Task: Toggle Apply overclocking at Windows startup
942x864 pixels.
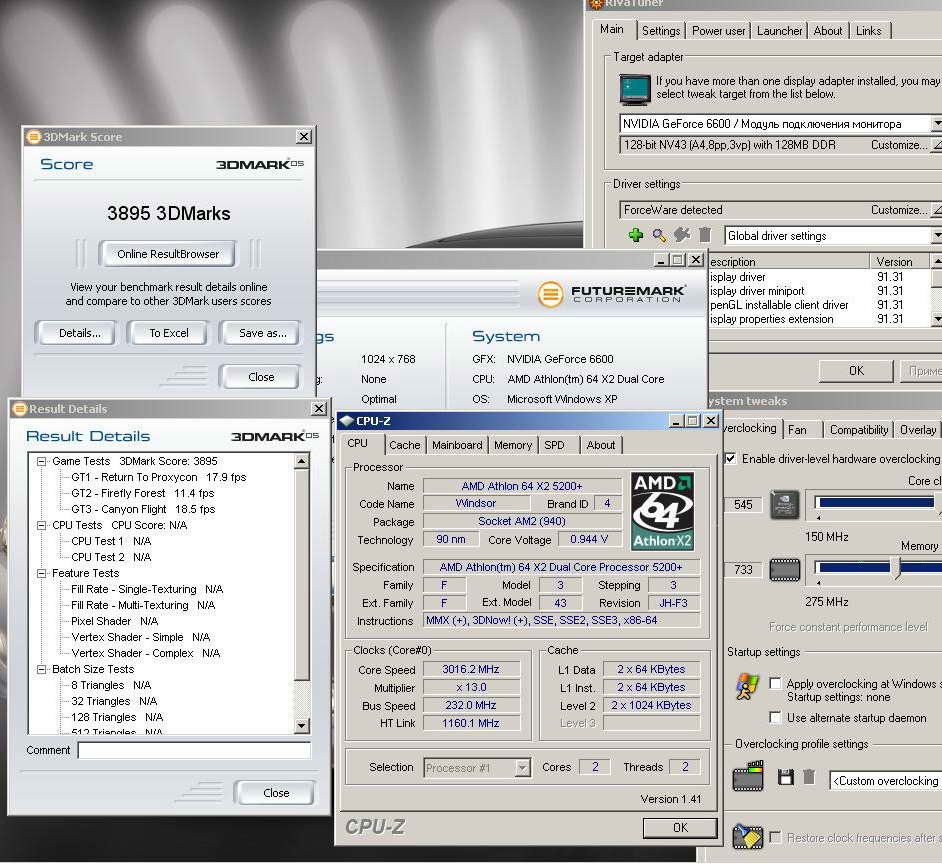Action: (x=776, y=683)
